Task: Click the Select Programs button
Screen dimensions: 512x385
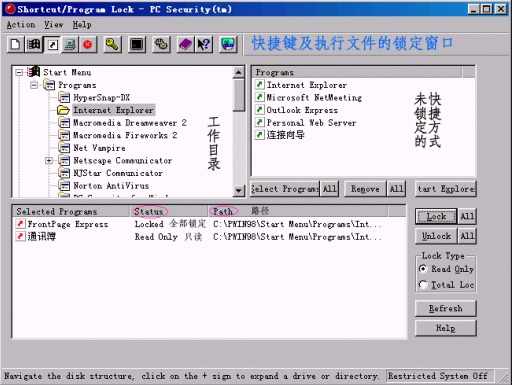Action: [x=285, y=189]
